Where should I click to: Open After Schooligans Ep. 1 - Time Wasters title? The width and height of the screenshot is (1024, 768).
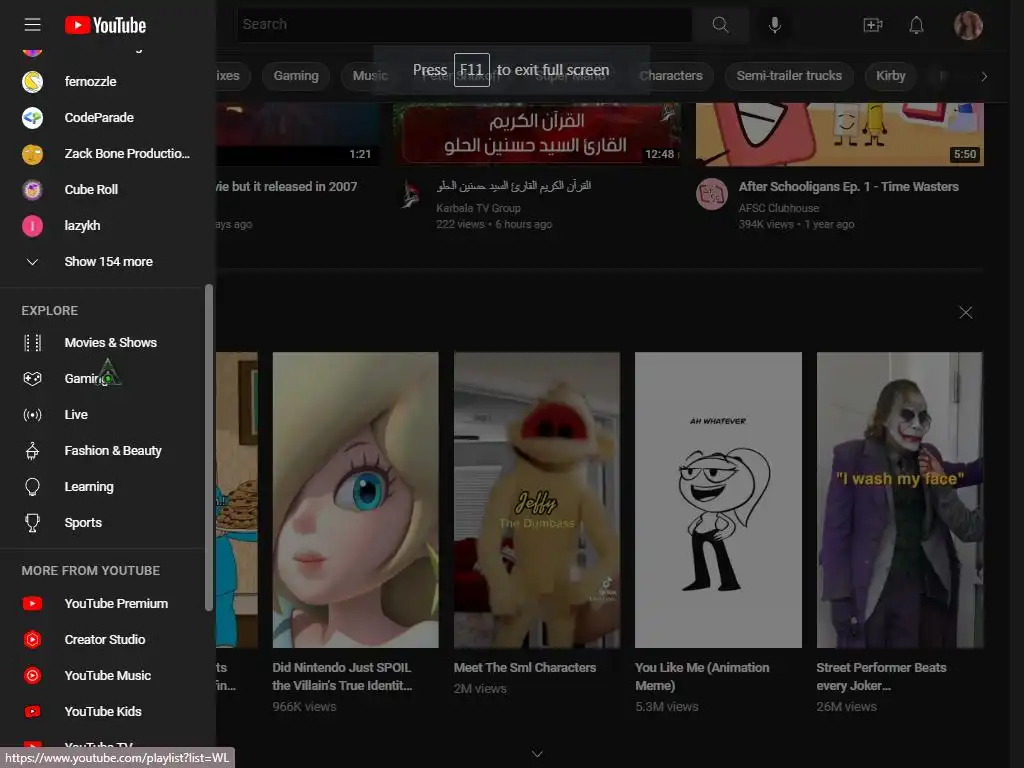coord(848,187)
